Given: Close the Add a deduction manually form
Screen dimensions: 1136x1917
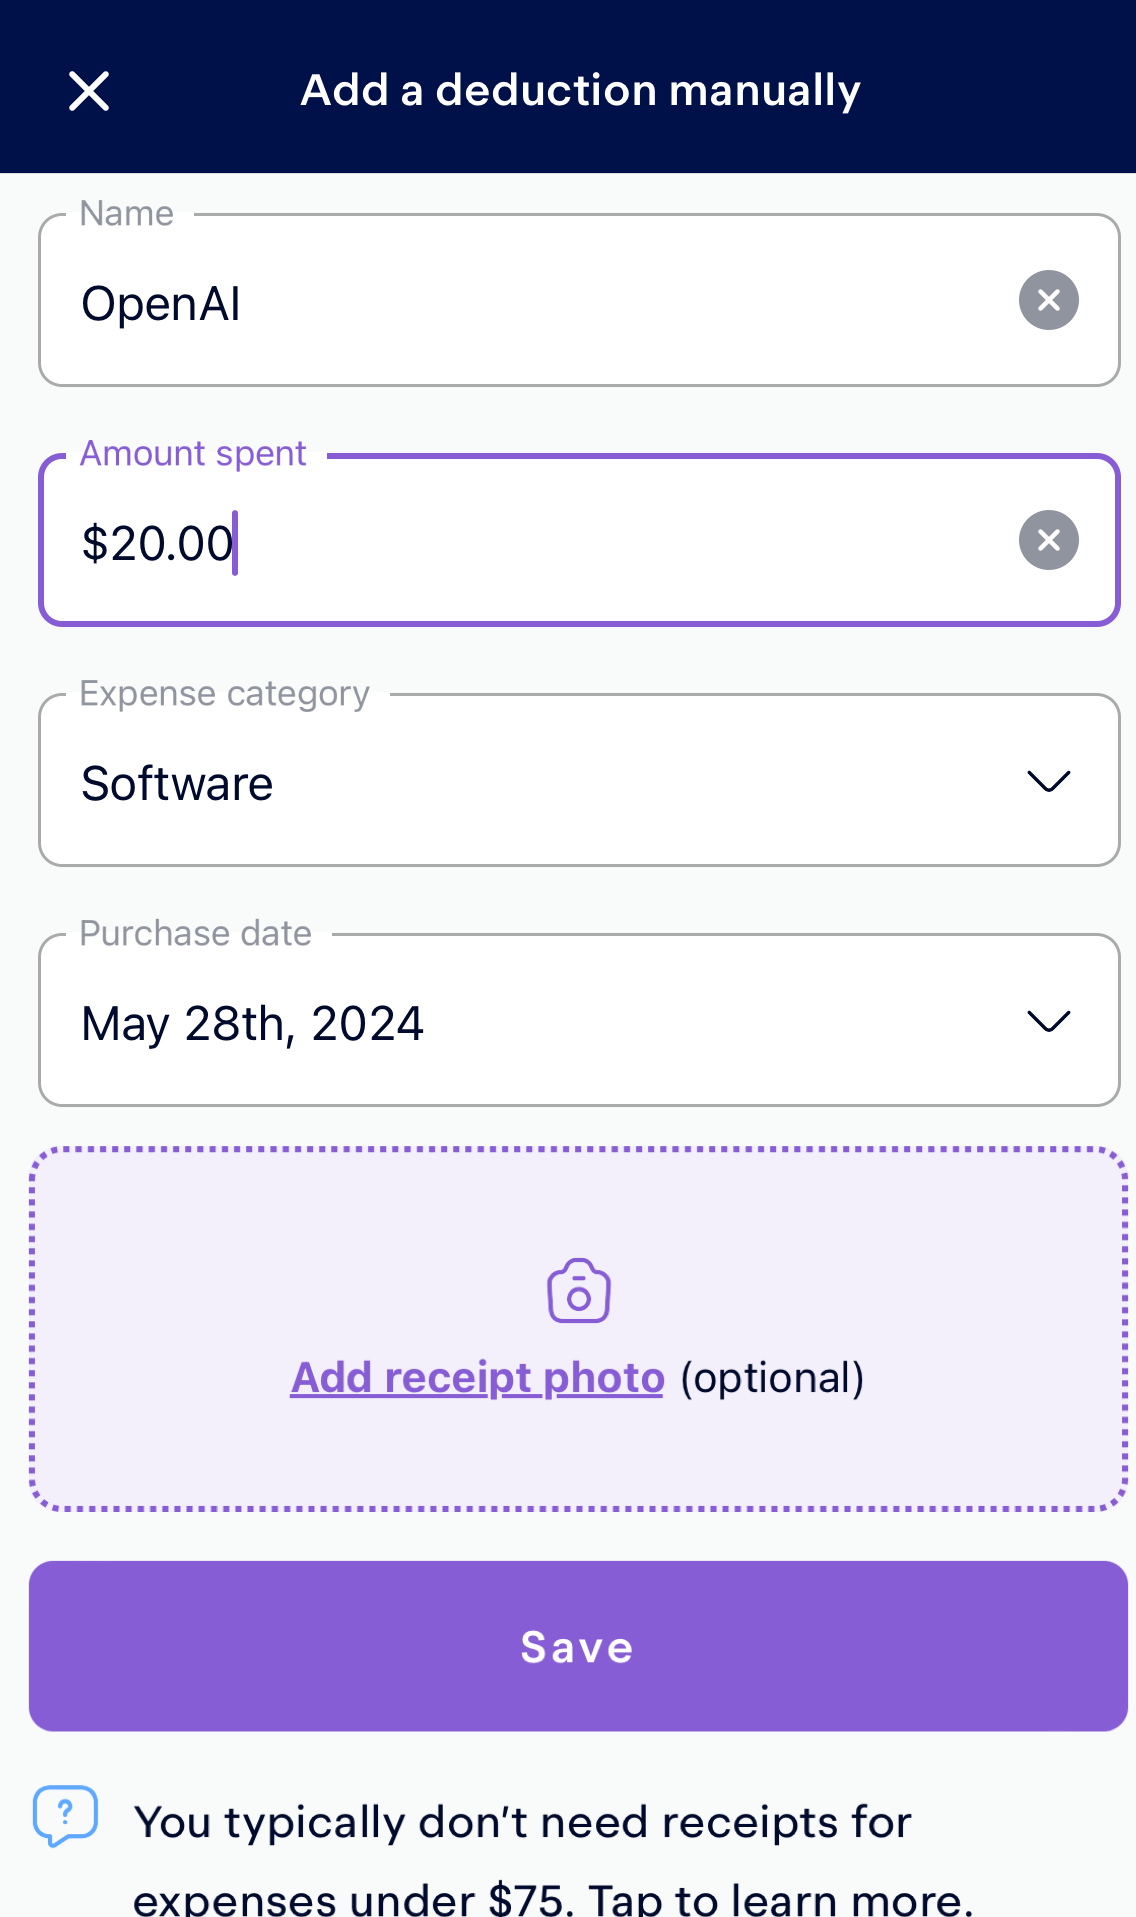Looking at the screenshot, I should [89, 91].
